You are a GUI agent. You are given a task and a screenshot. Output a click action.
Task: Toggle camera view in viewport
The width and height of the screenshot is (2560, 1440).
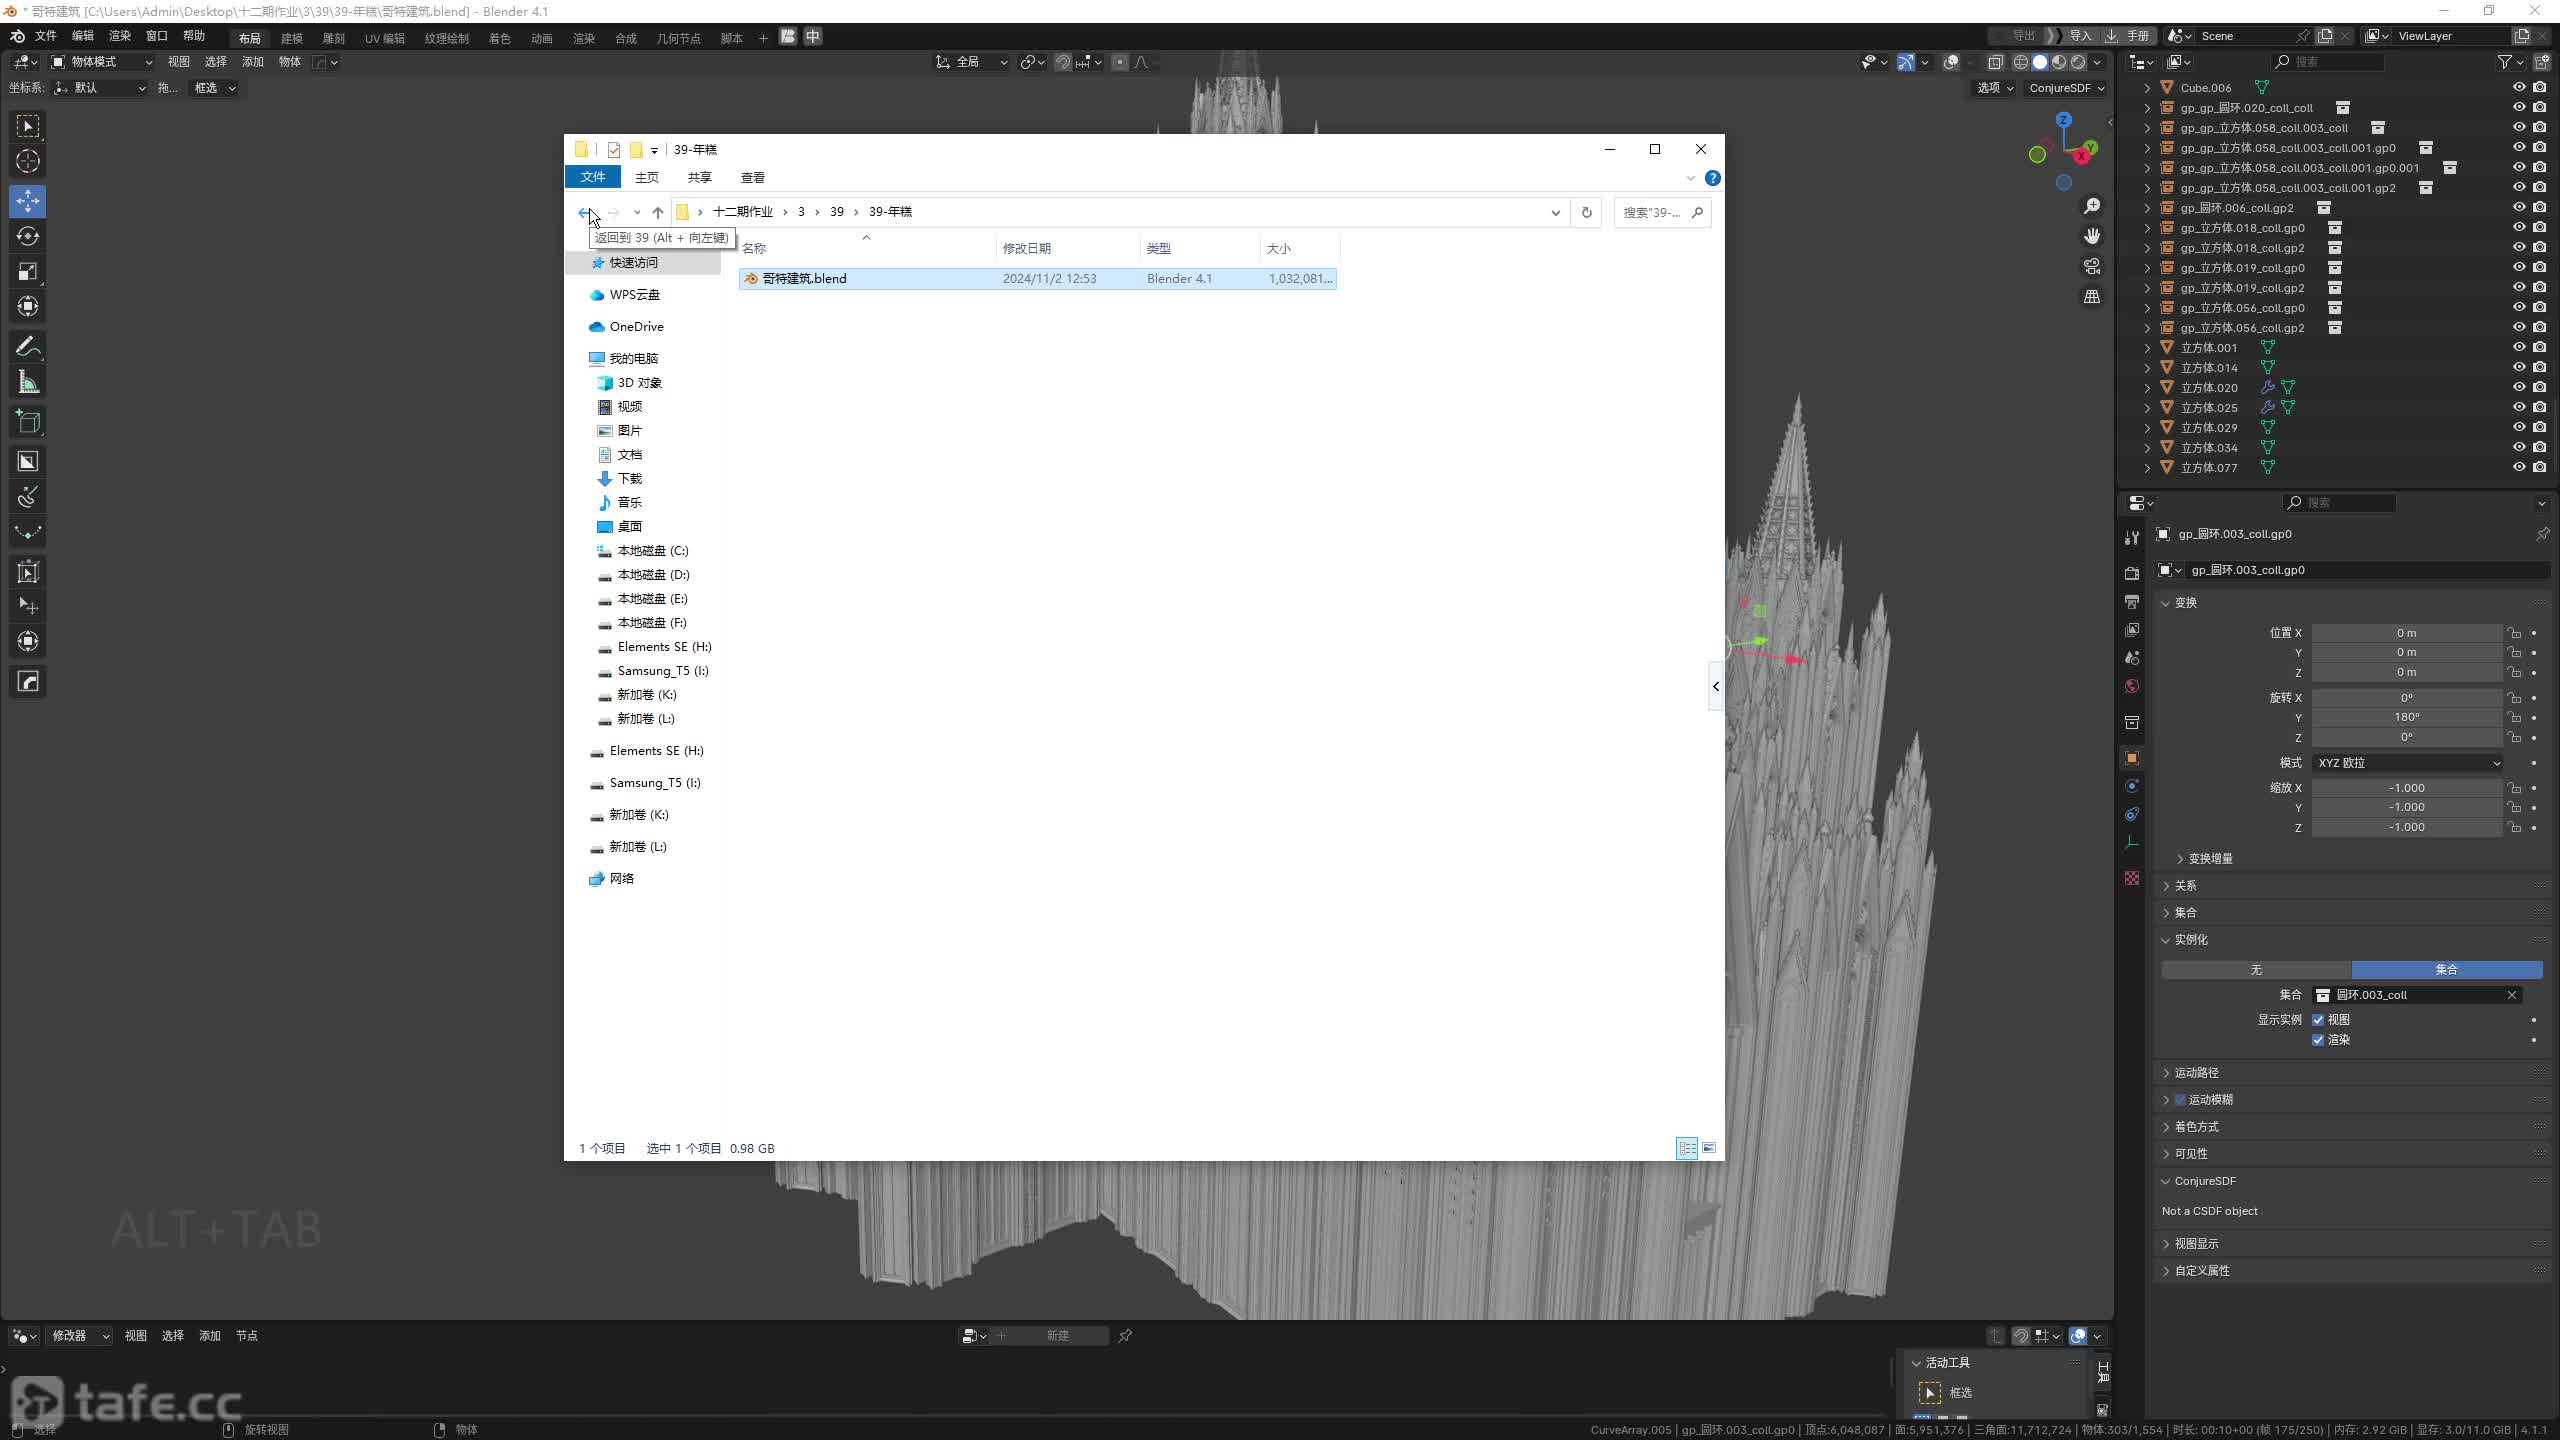(2092, 266)
